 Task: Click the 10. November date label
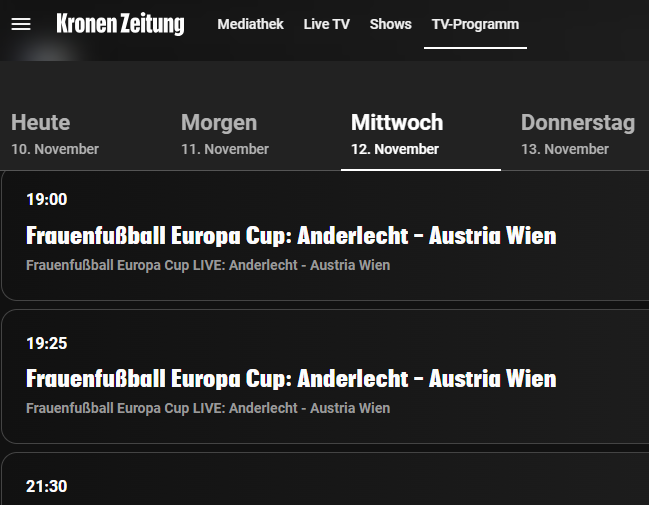tap(55, 149)
